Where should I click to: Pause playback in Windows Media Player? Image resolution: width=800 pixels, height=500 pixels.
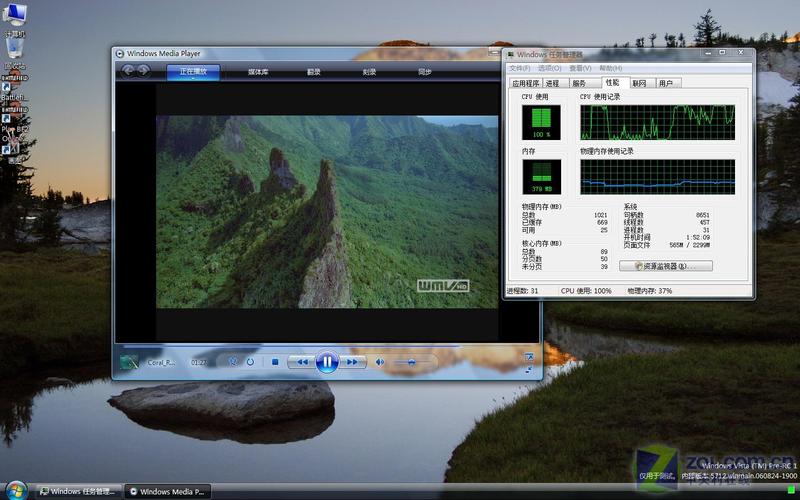tap(327, 362)
